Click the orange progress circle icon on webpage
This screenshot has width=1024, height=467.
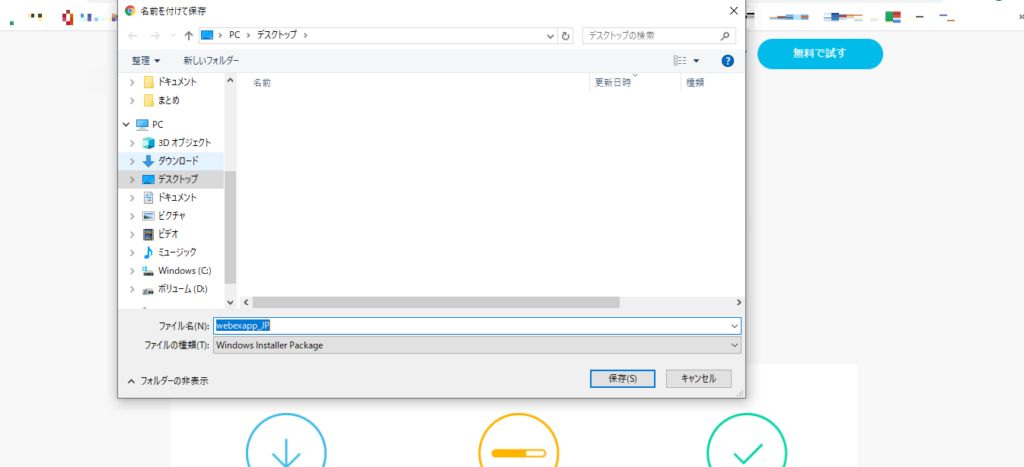tap(519, 442)
